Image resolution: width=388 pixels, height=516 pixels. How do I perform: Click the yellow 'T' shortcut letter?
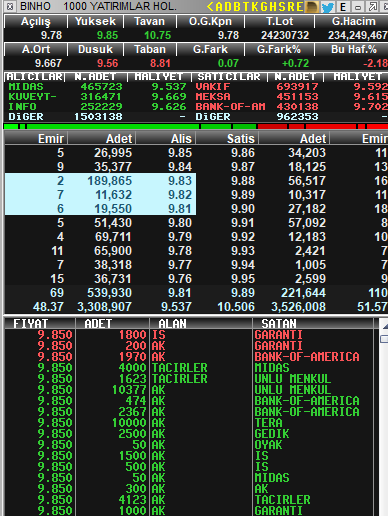click(x=245, y=6)
